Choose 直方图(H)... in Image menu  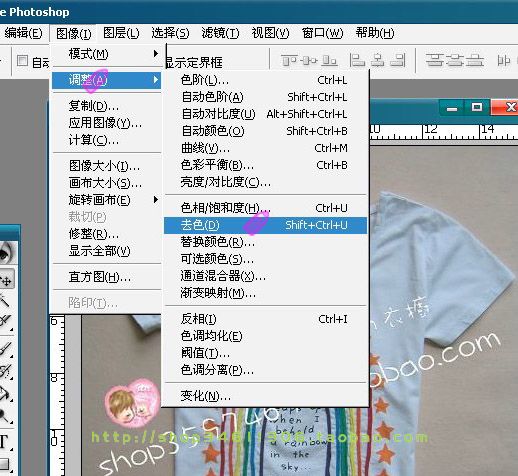(107, 277)
